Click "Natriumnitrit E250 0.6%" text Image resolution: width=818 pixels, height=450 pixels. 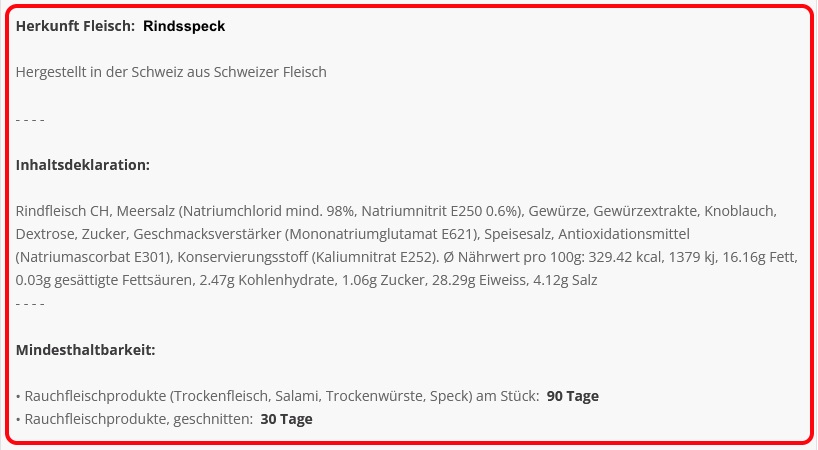(x=439, y=211)
